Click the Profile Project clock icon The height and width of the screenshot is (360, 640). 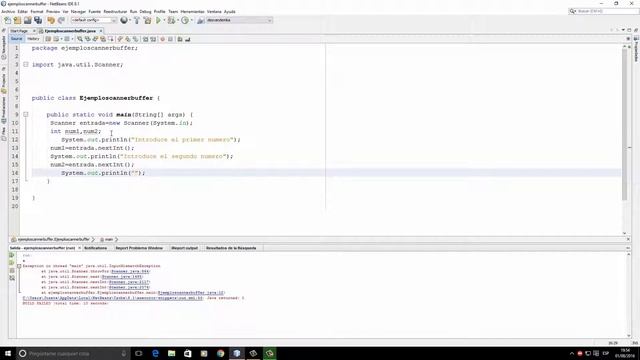(184, 20)
